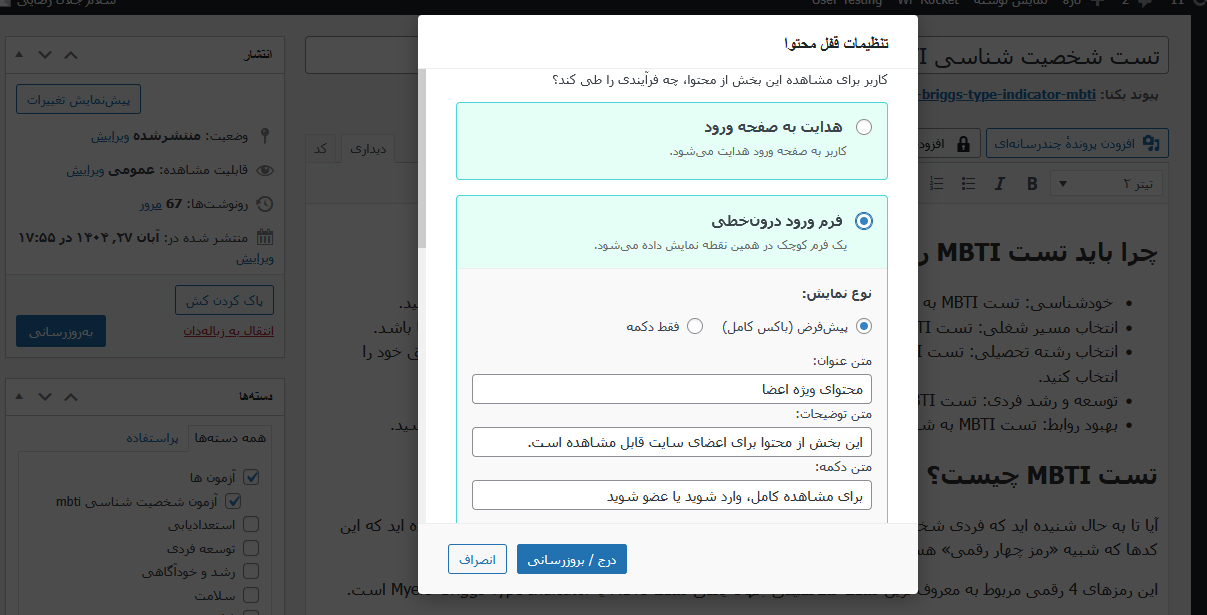Image resolution: width=1207 pixels, height=615 pixels.
Task: Select the هدایت به صفحه ورود radio option
Action: (x=863, y=127)
